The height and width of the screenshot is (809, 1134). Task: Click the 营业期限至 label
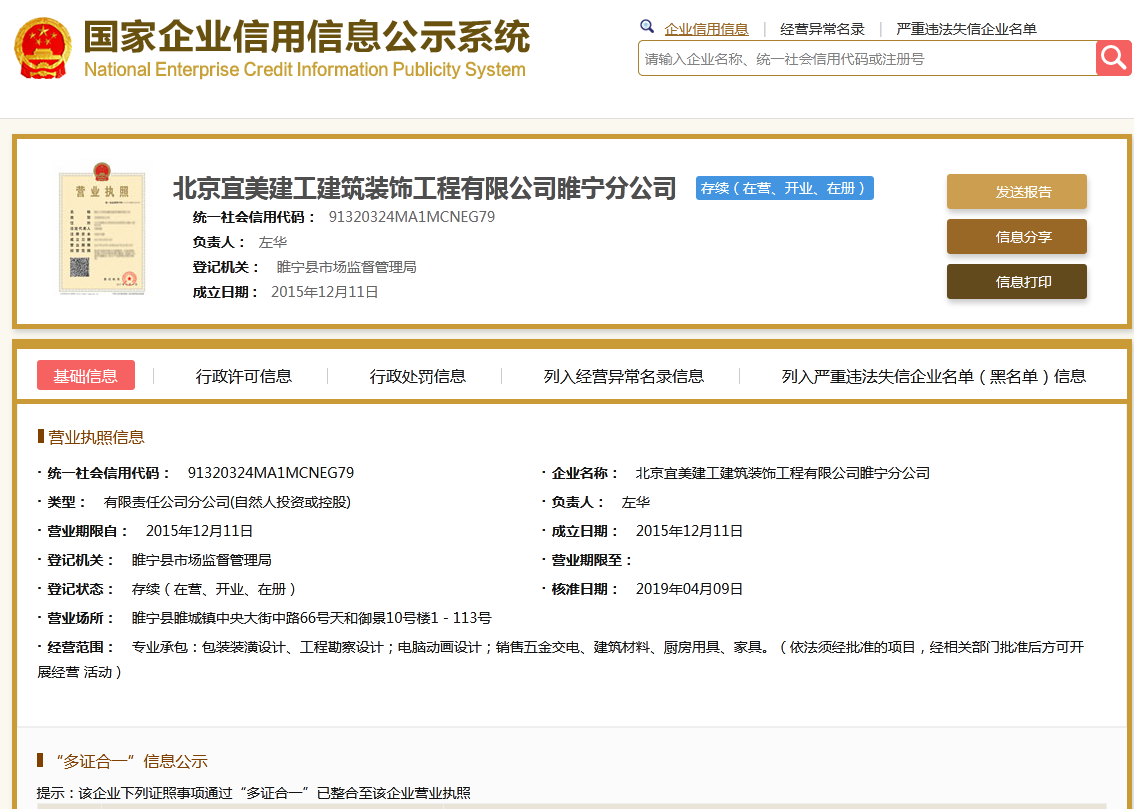click(592, 560)
